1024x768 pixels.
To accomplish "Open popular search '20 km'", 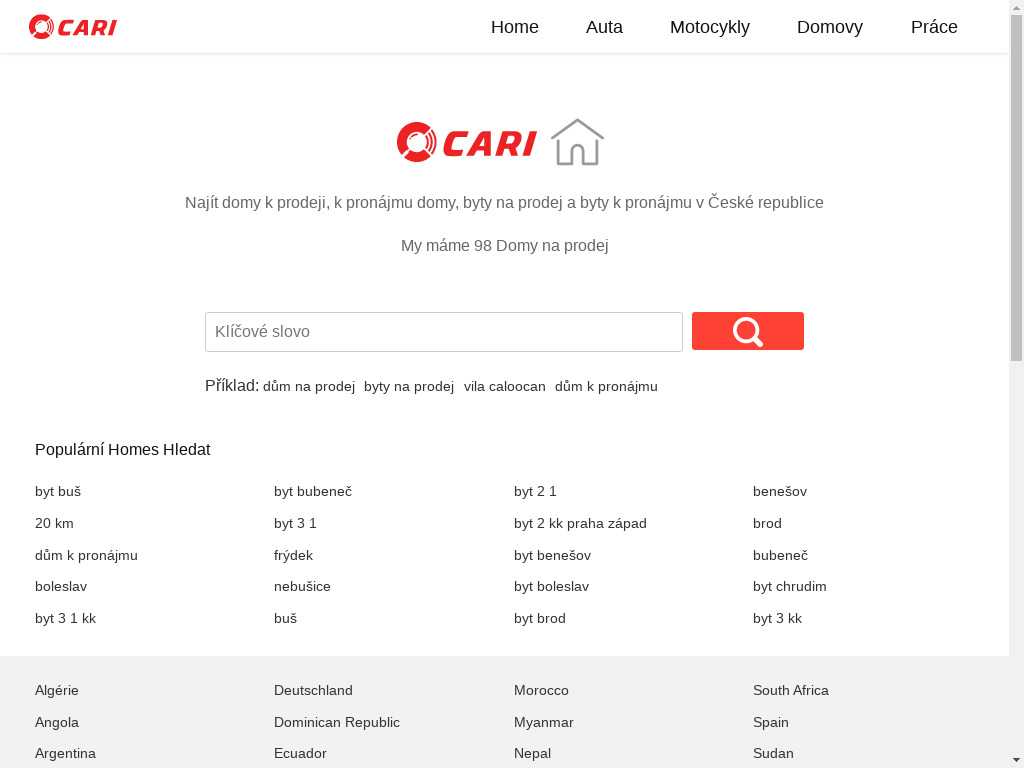I will point(54,523).
